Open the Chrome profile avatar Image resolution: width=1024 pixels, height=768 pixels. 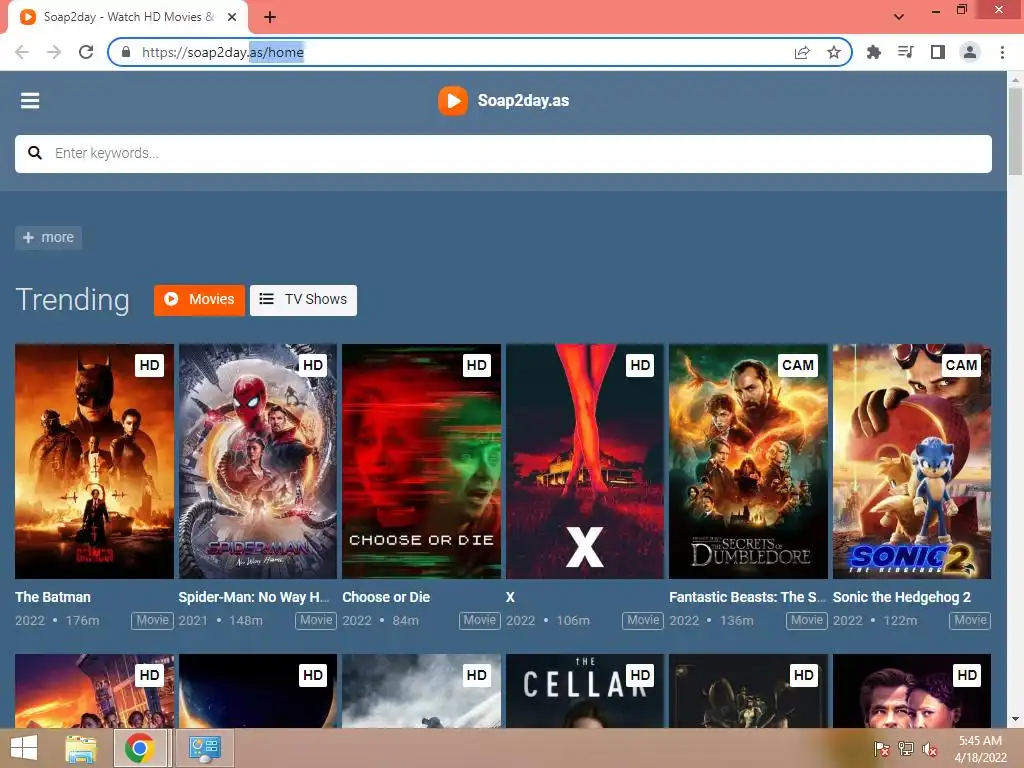click(970, 52)
